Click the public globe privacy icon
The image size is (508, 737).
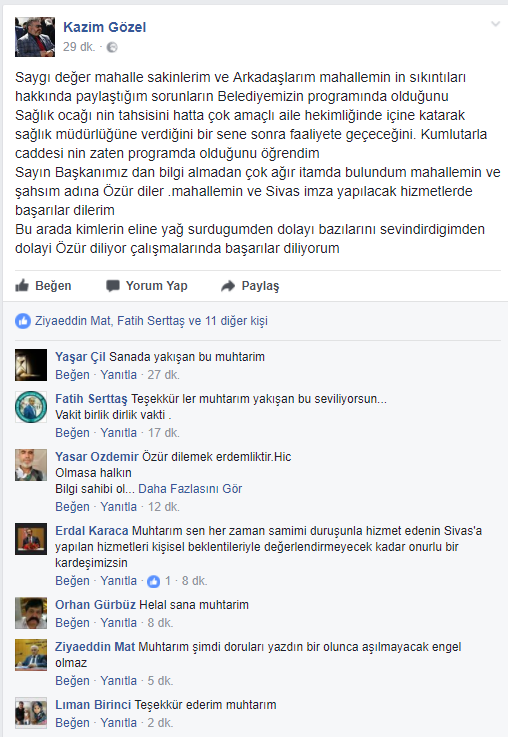pos(112,47)
